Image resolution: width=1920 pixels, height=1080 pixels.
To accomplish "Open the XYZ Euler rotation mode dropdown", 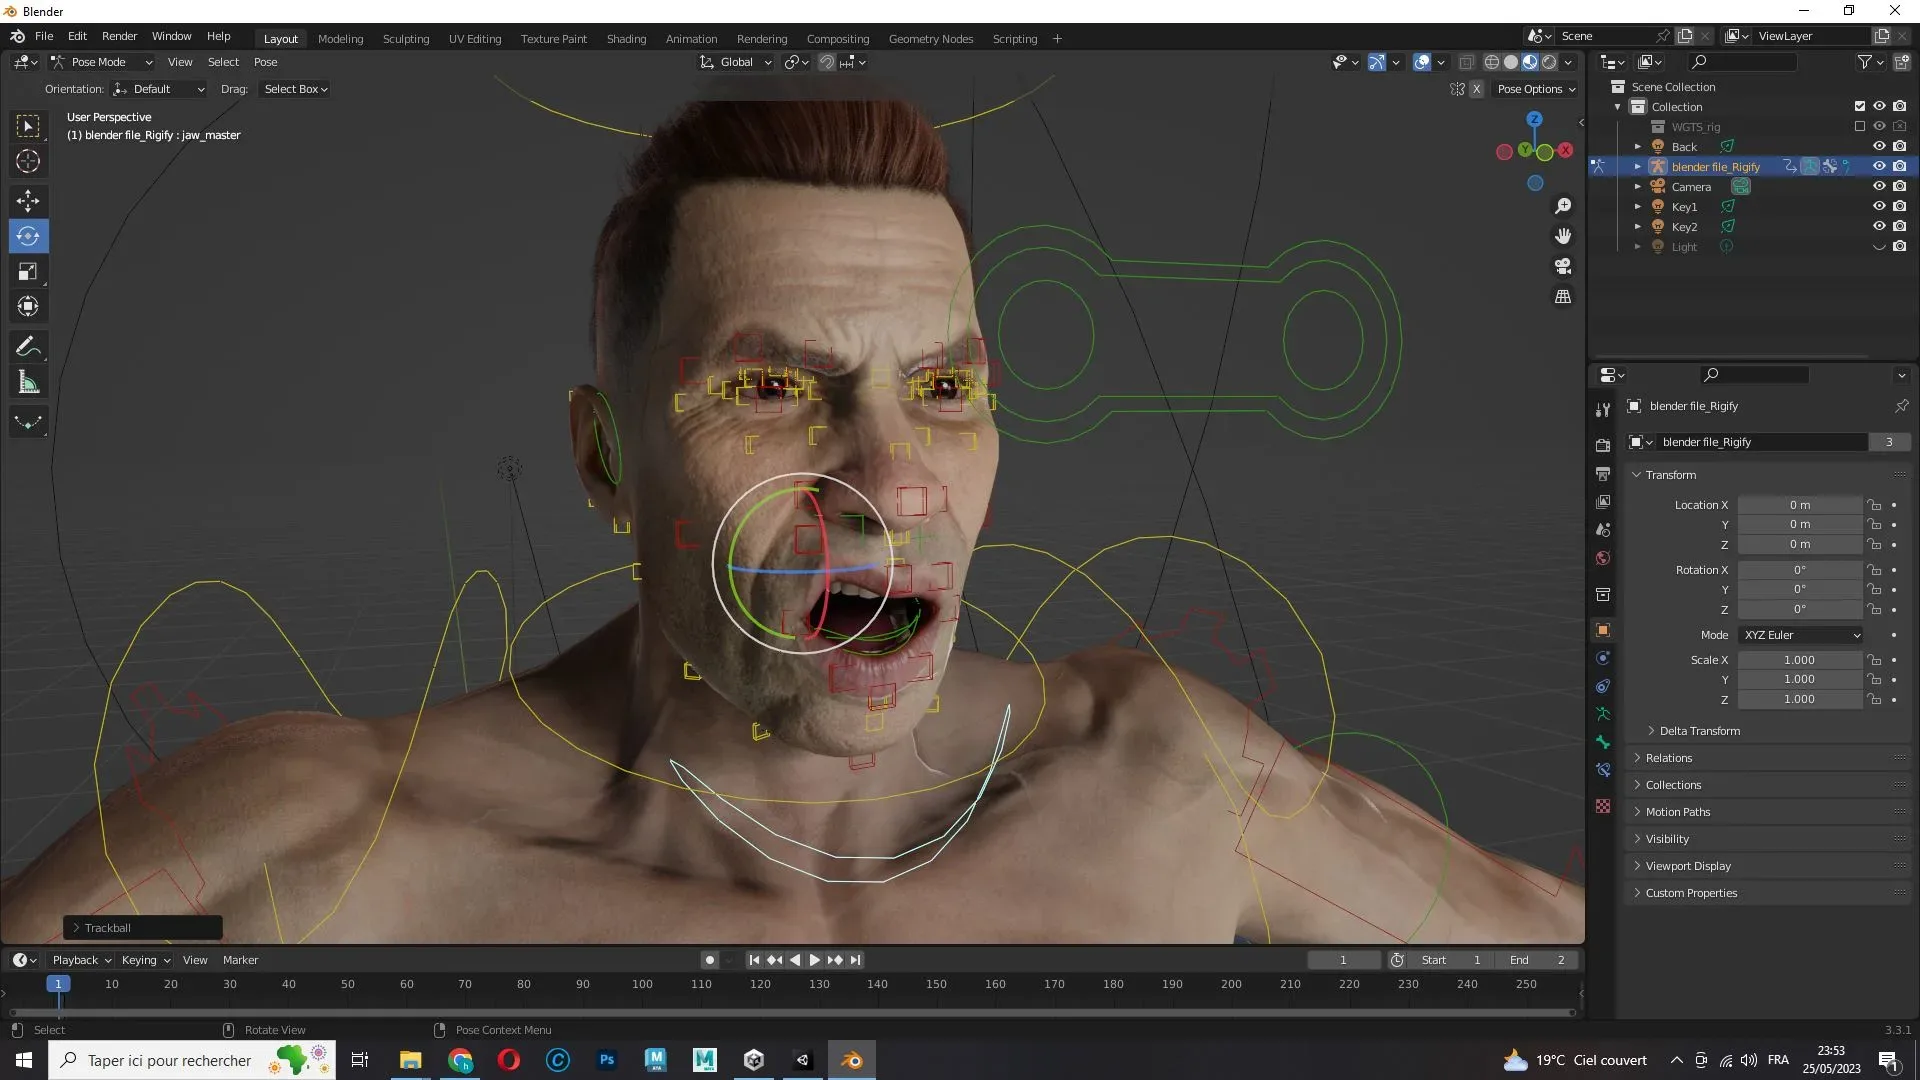I will [1800, 635].
